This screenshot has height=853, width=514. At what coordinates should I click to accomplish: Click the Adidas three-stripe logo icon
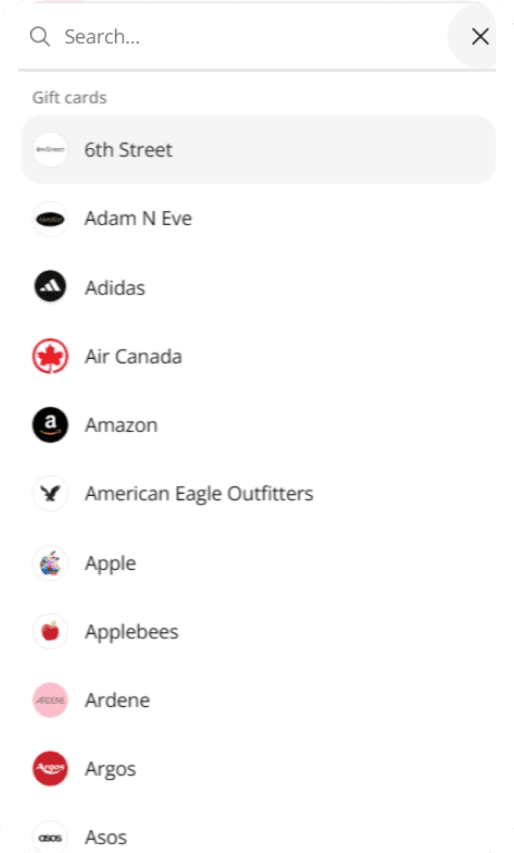point(50,287)
